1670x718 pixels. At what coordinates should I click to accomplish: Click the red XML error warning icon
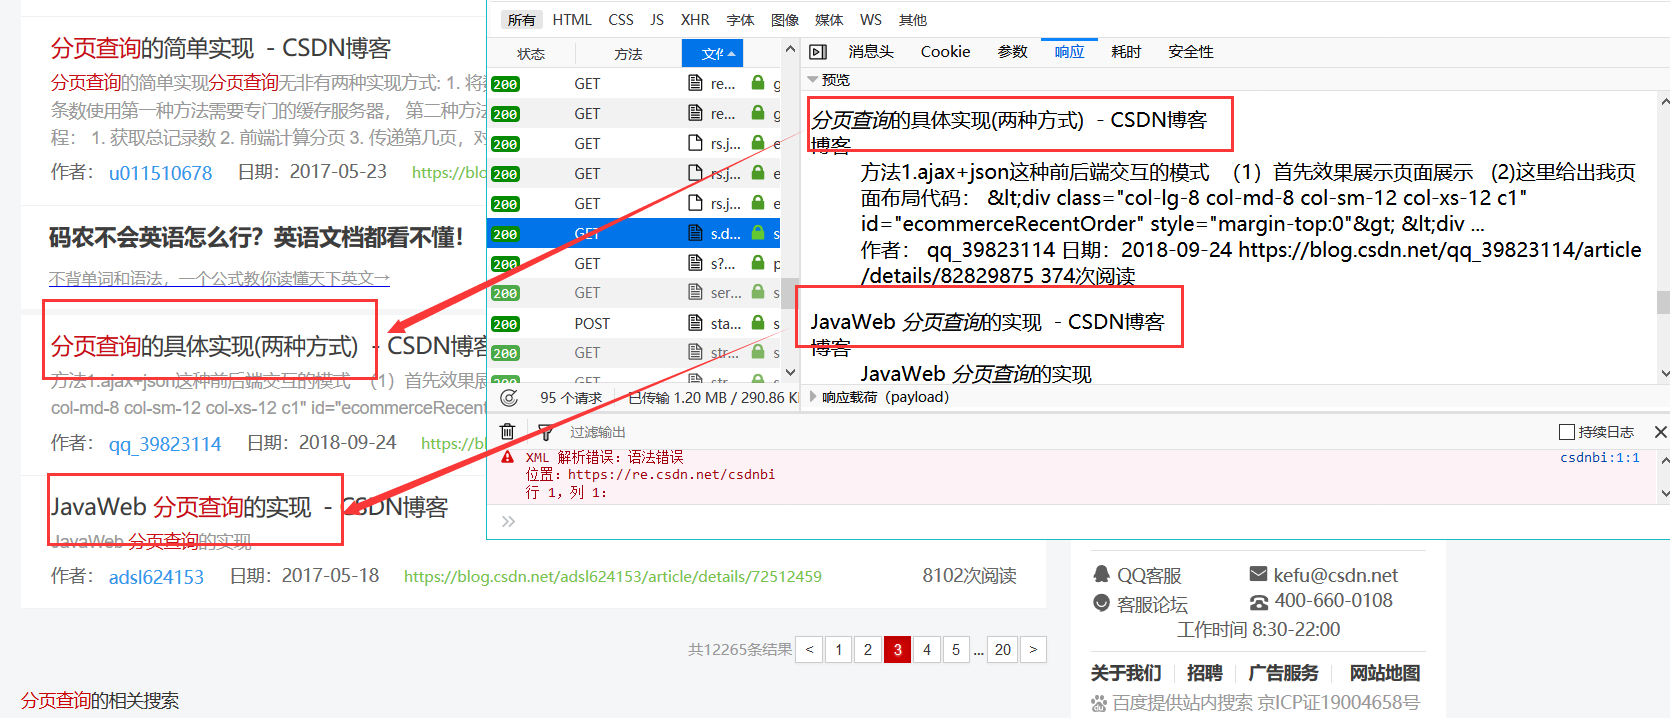click(508, 457)
